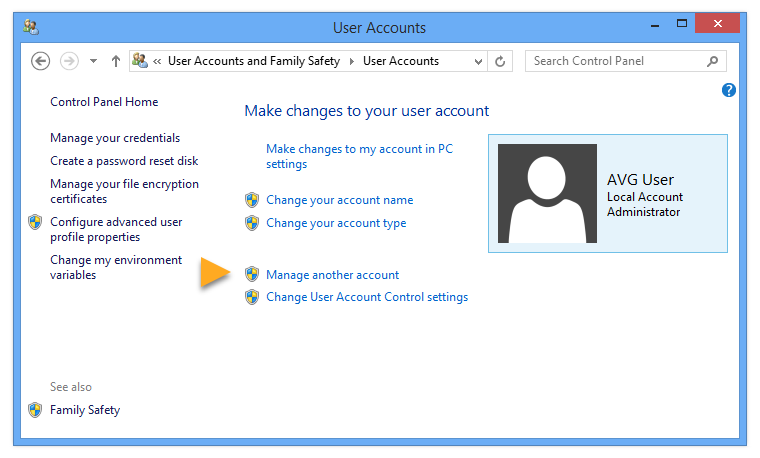This screenshot has width=760, height=458.
Task: Open Manage your credentials
Action: (x=115, y=138)
